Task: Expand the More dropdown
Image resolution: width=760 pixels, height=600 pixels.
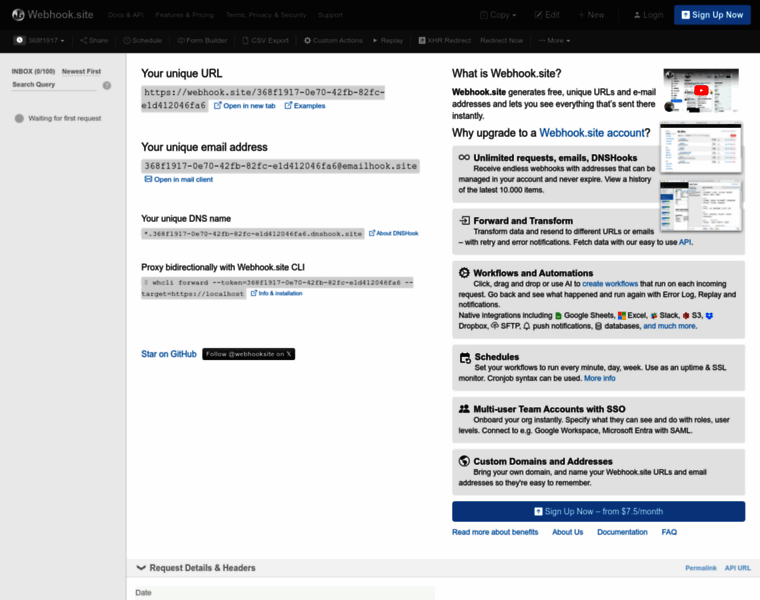Action: pyautogui.click(x=554, y=40)
